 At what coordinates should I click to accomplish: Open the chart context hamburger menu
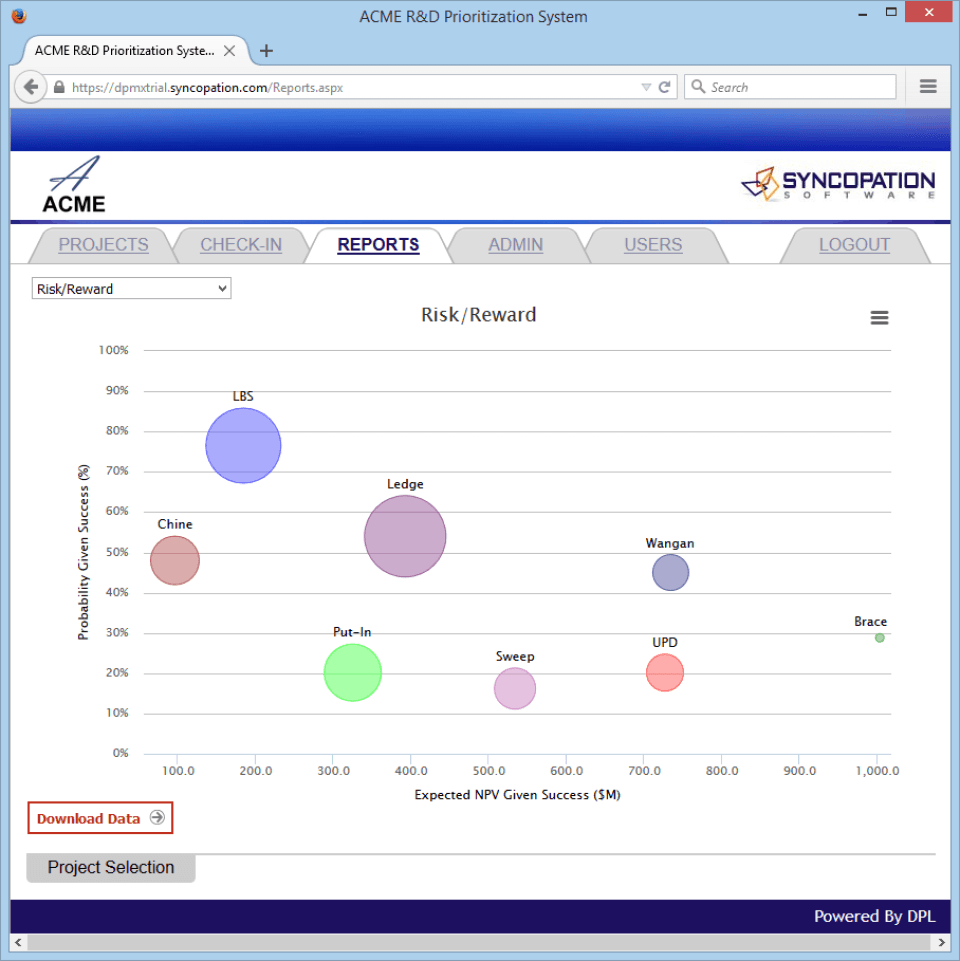point(879,318)
